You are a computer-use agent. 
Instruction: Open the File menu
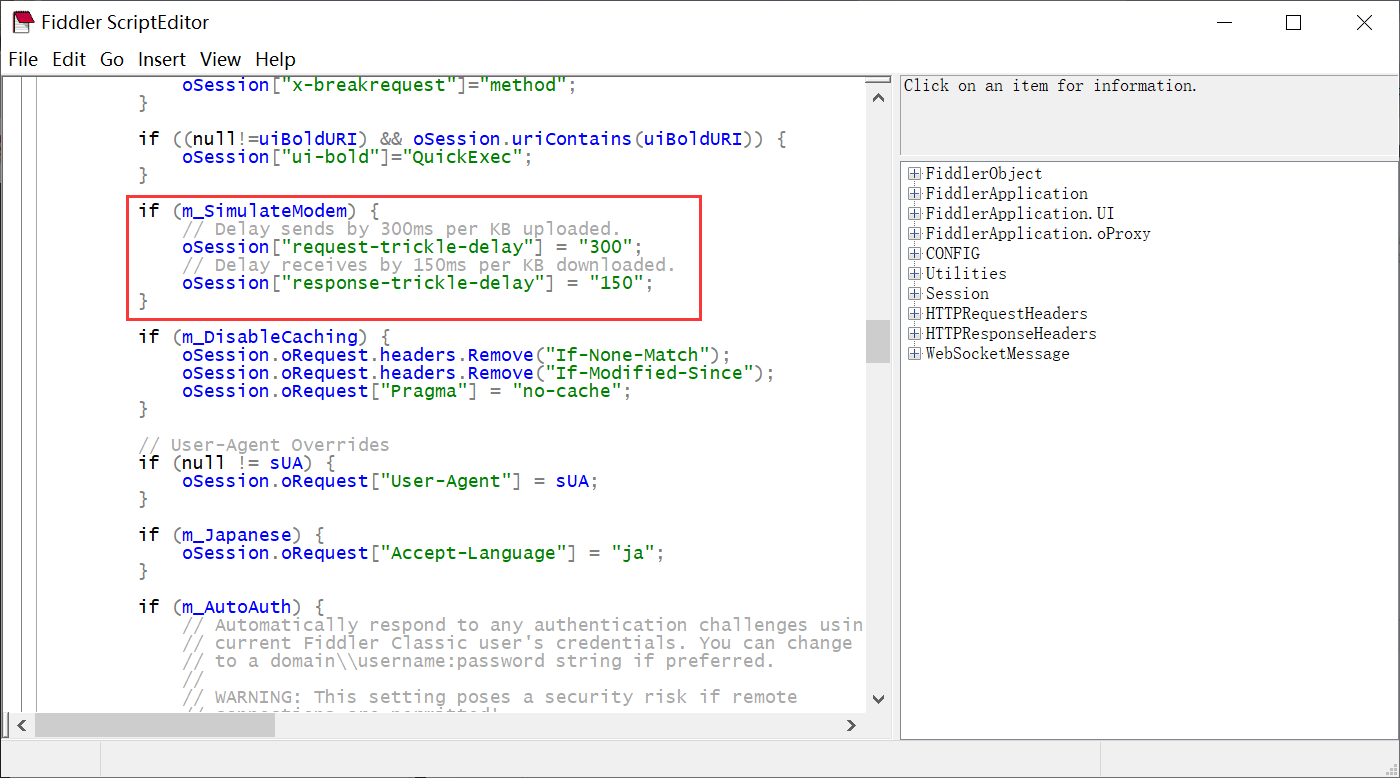23,59
